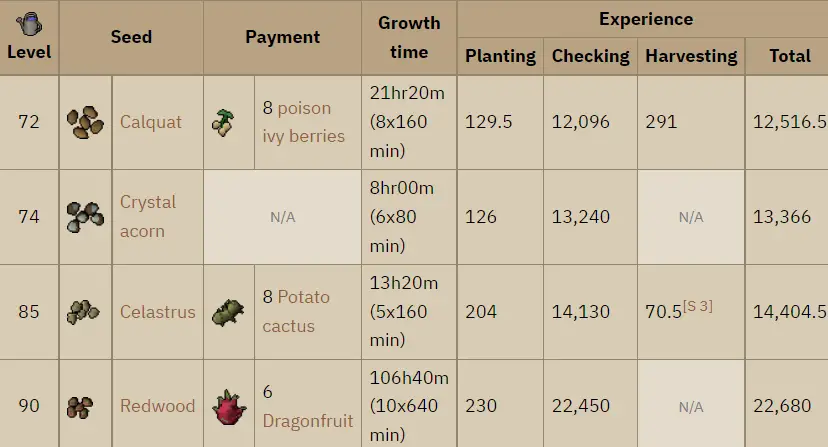828x447 pixels.
Task: Open the Crystal acorn link
Action: click(x=148, y=217)
